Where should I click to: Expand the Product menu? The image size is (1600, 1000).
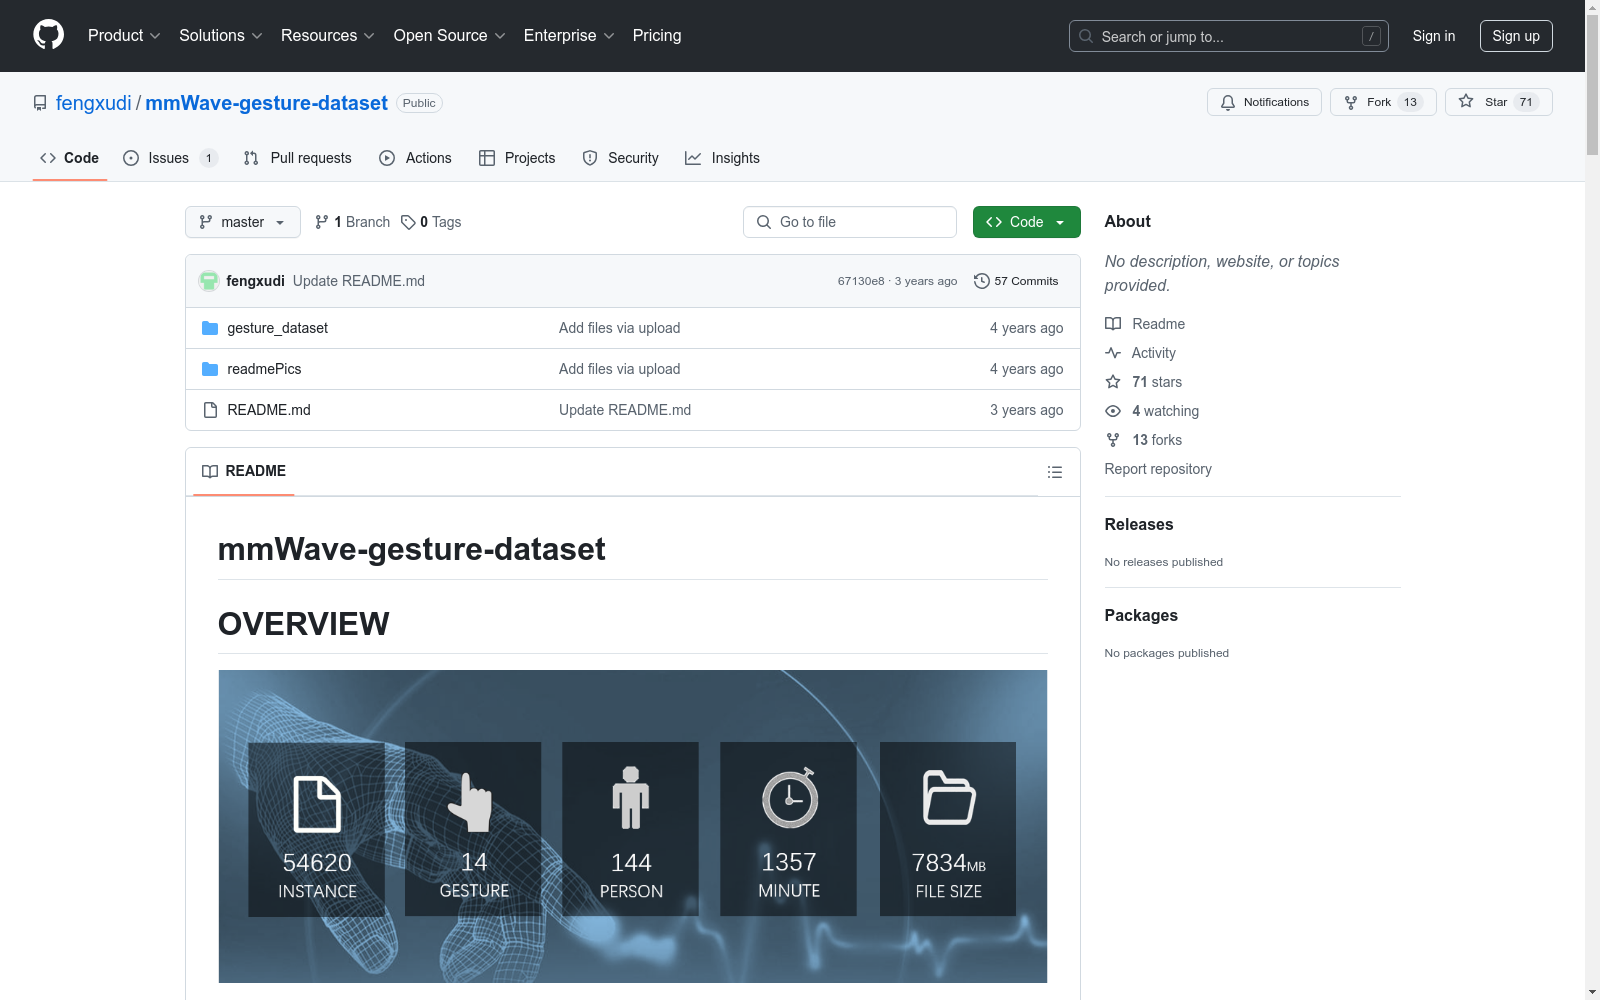(124, 36)
